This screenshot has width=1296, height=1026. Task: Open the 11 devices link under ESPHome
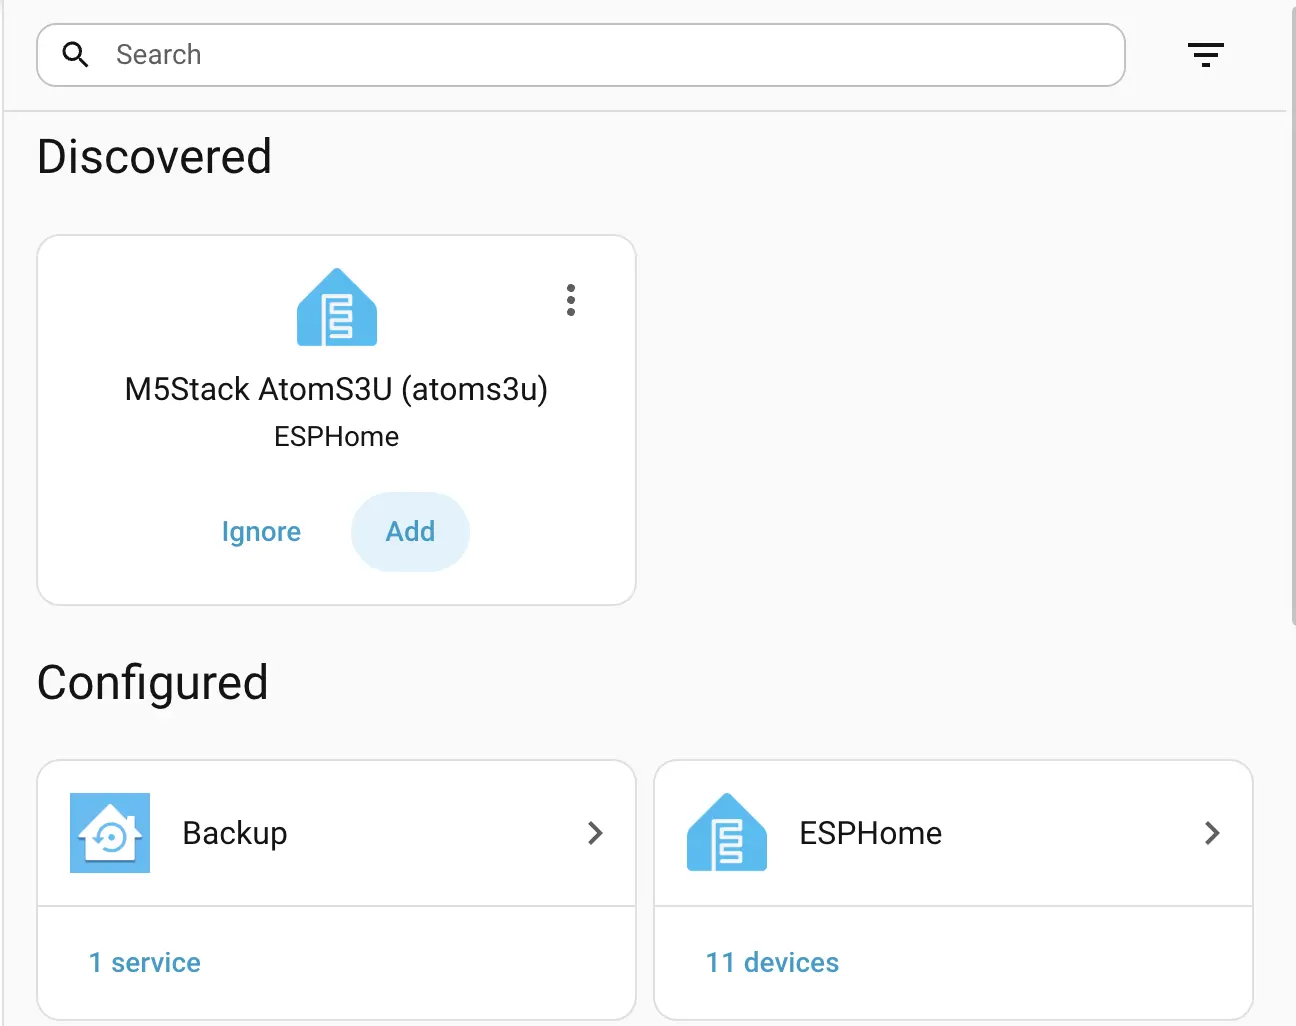click(772, 962)
